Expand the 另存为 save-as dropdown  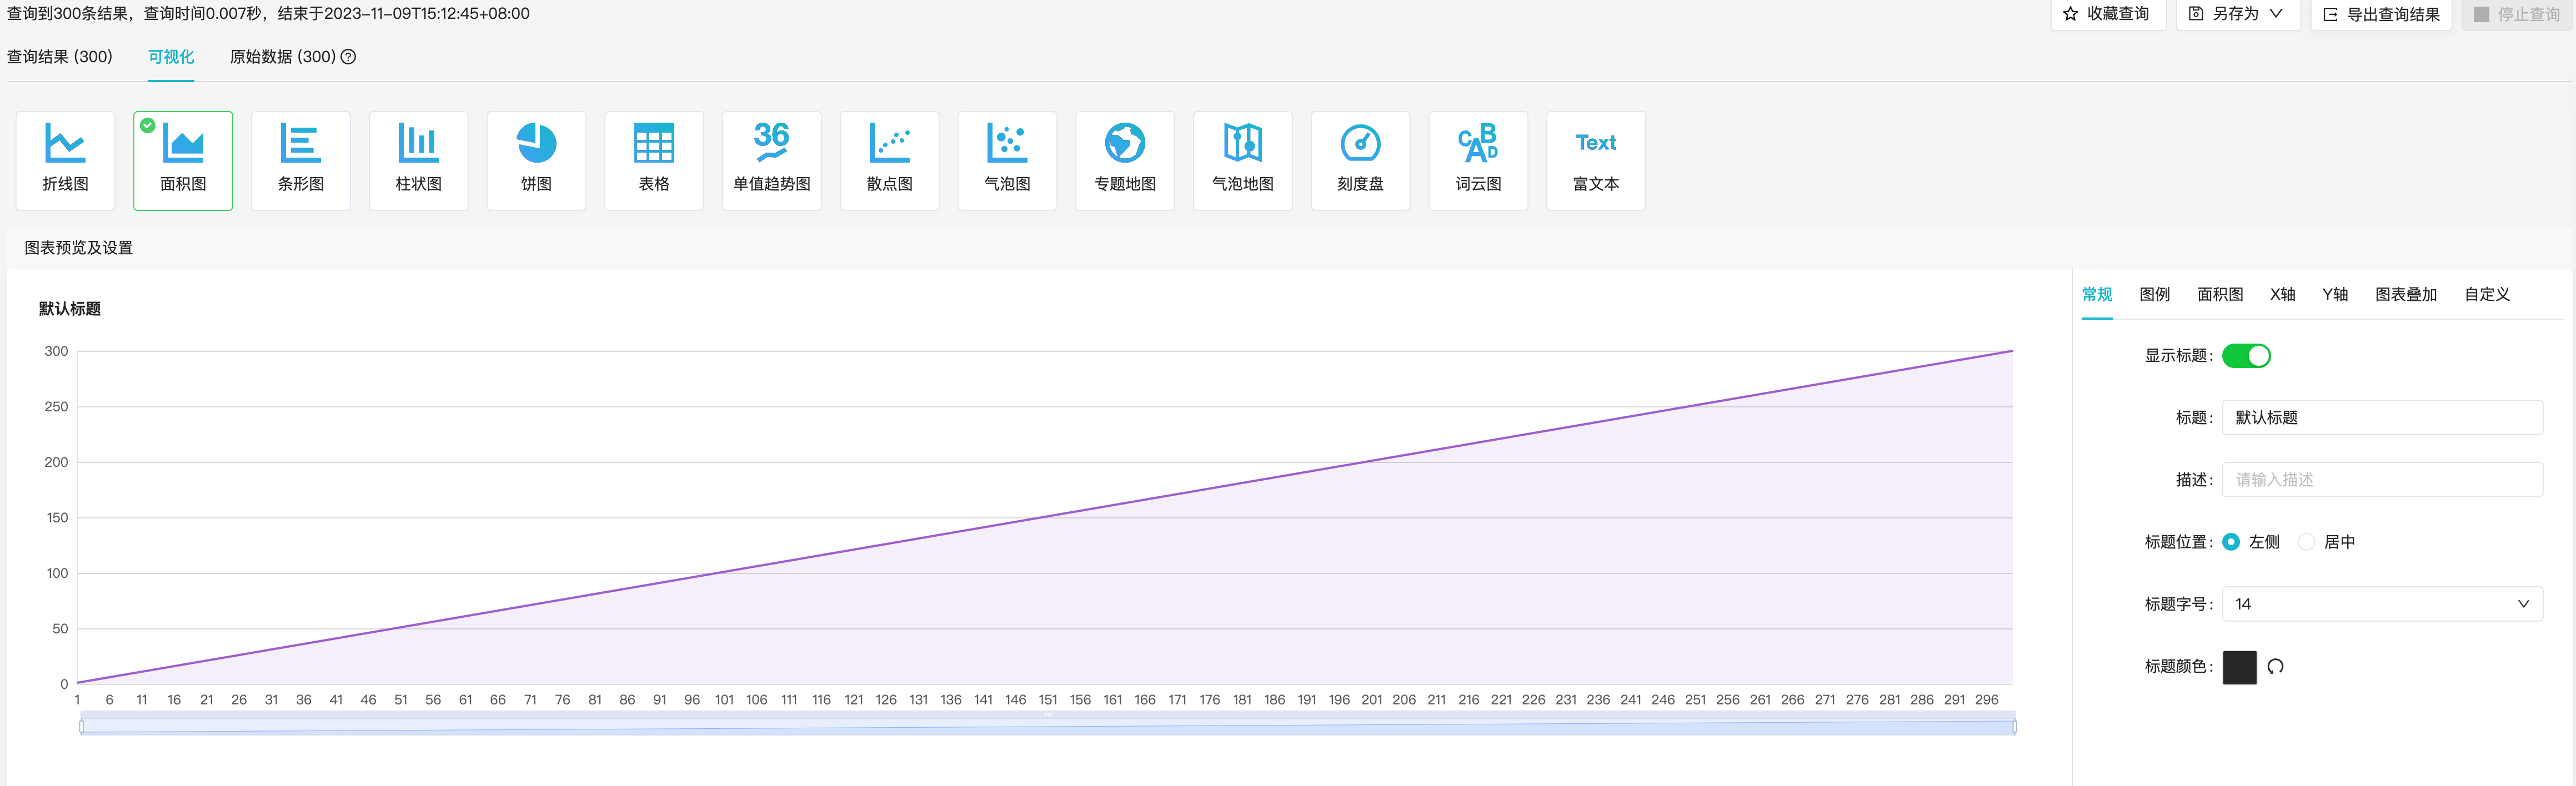(2238, 14)
